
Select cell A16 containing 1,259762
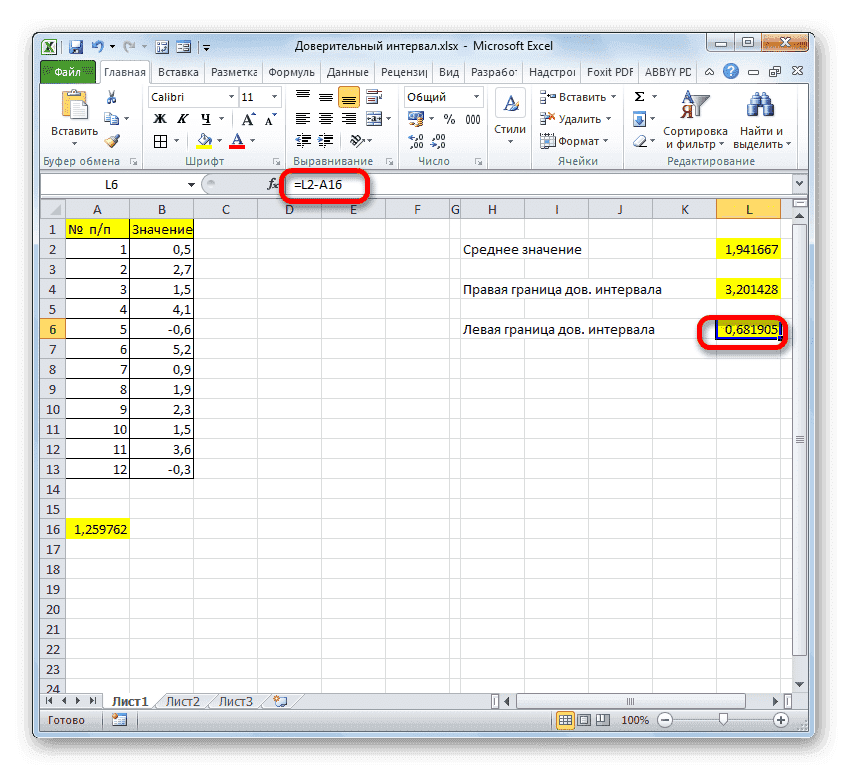pos(97,529)
